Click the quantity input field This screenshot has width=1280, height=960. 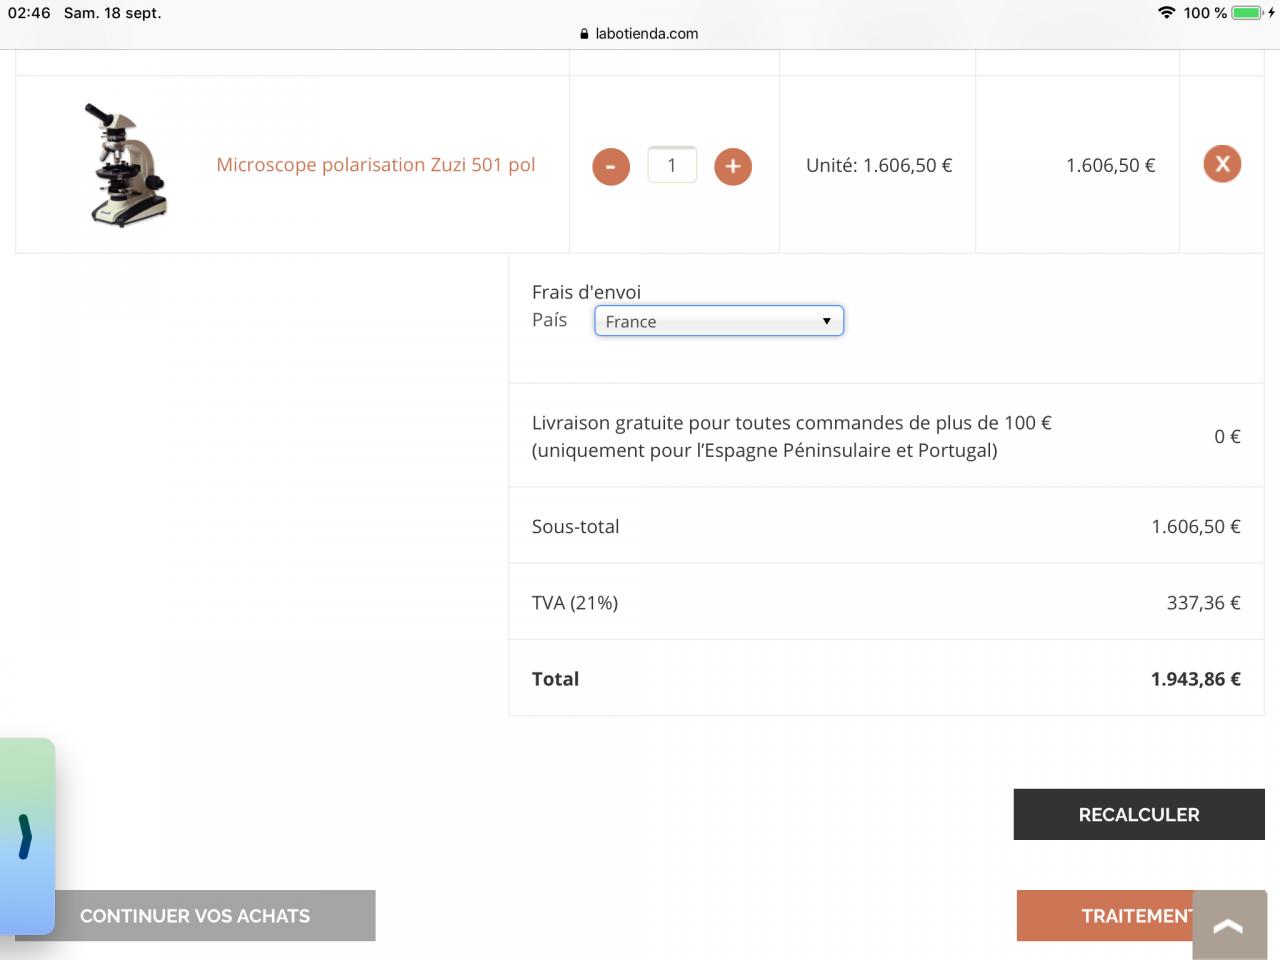click(672, 165)
